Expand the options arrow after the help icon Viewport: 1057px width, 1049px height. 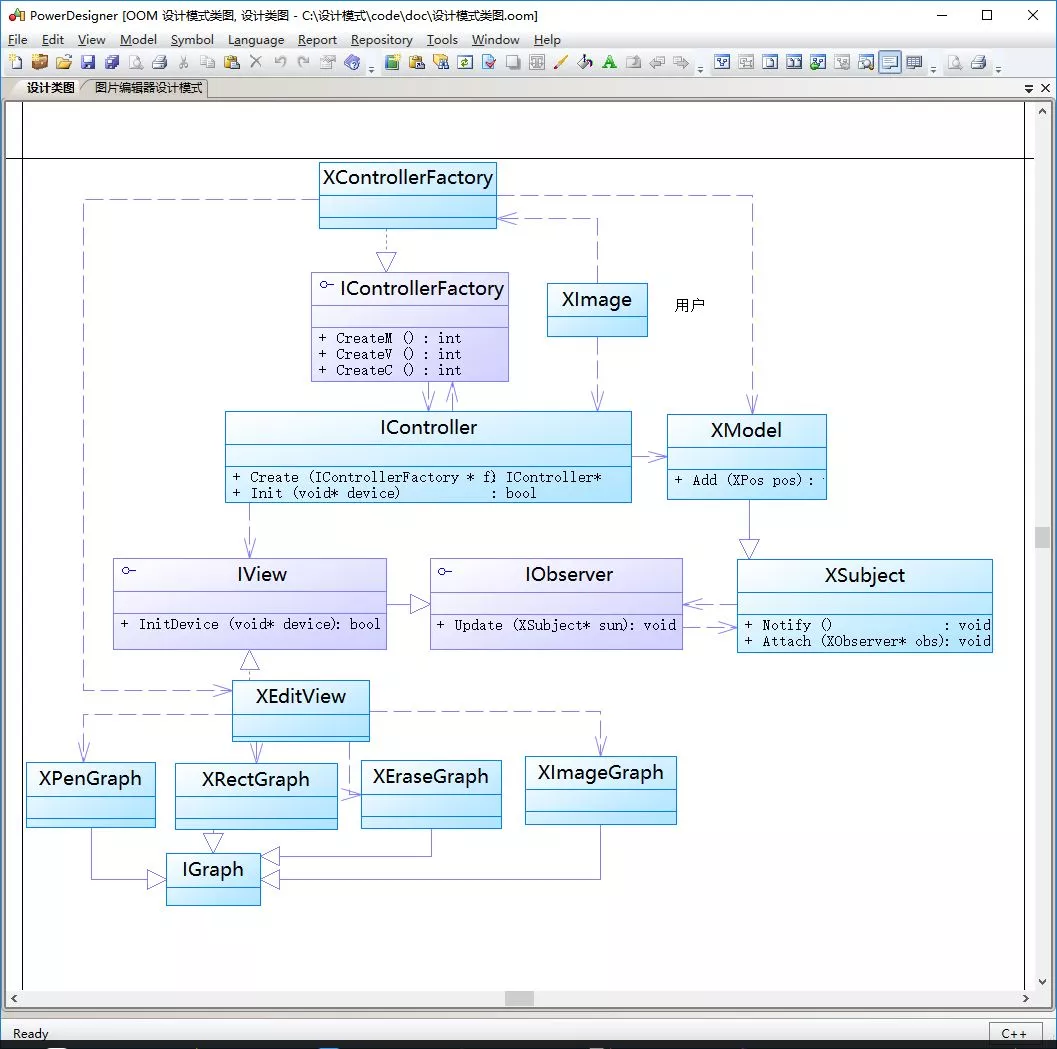click(372, 69)
